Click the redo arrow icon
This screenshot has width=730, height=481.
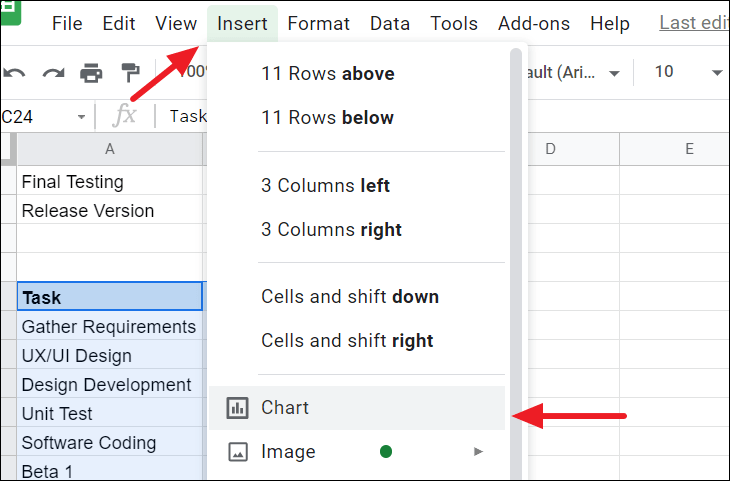pyautogui.click(x=53, y=73)
